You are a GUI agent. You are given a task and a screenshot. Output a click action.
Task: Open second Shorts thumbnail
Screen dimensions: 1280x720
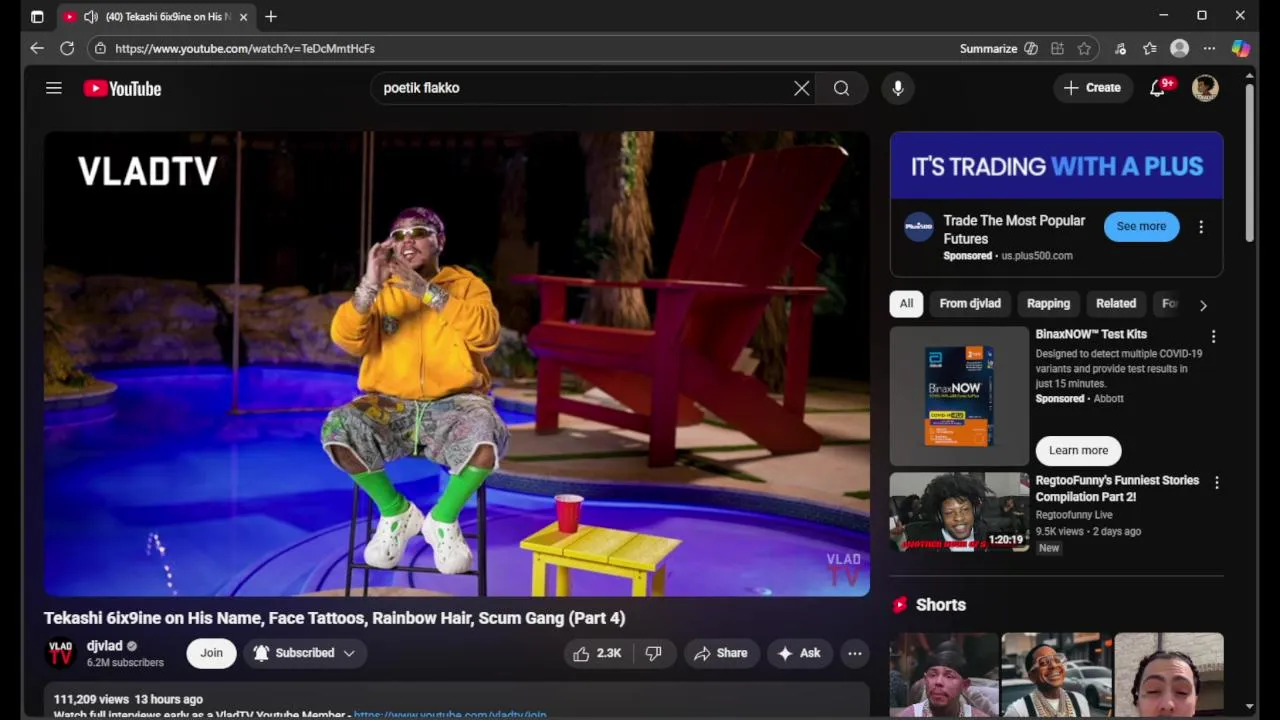click(1056, 675)
